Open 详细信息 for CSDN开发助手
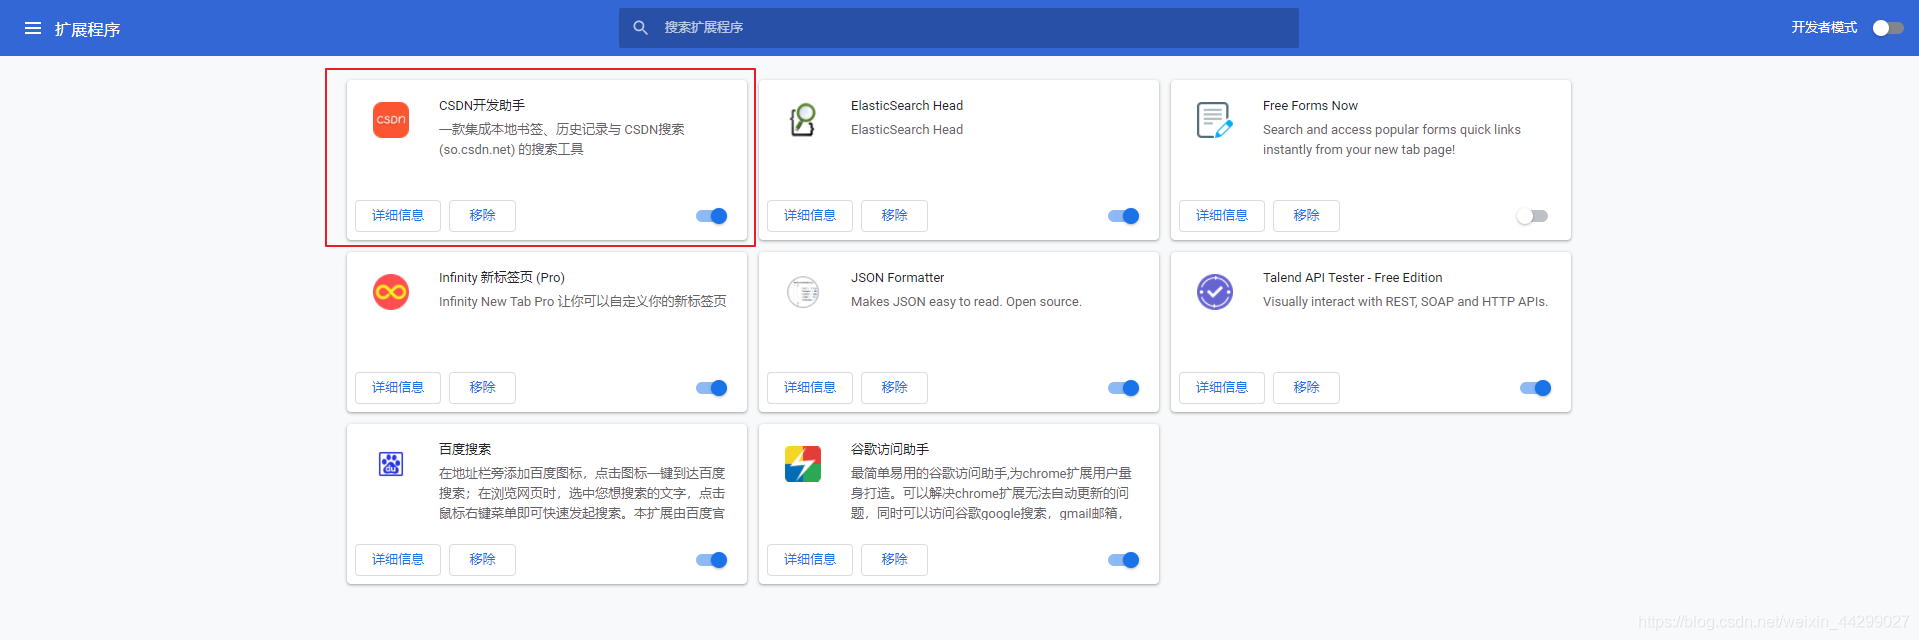The height and width of the screenshot is (640, 1919). pos(398,216)
